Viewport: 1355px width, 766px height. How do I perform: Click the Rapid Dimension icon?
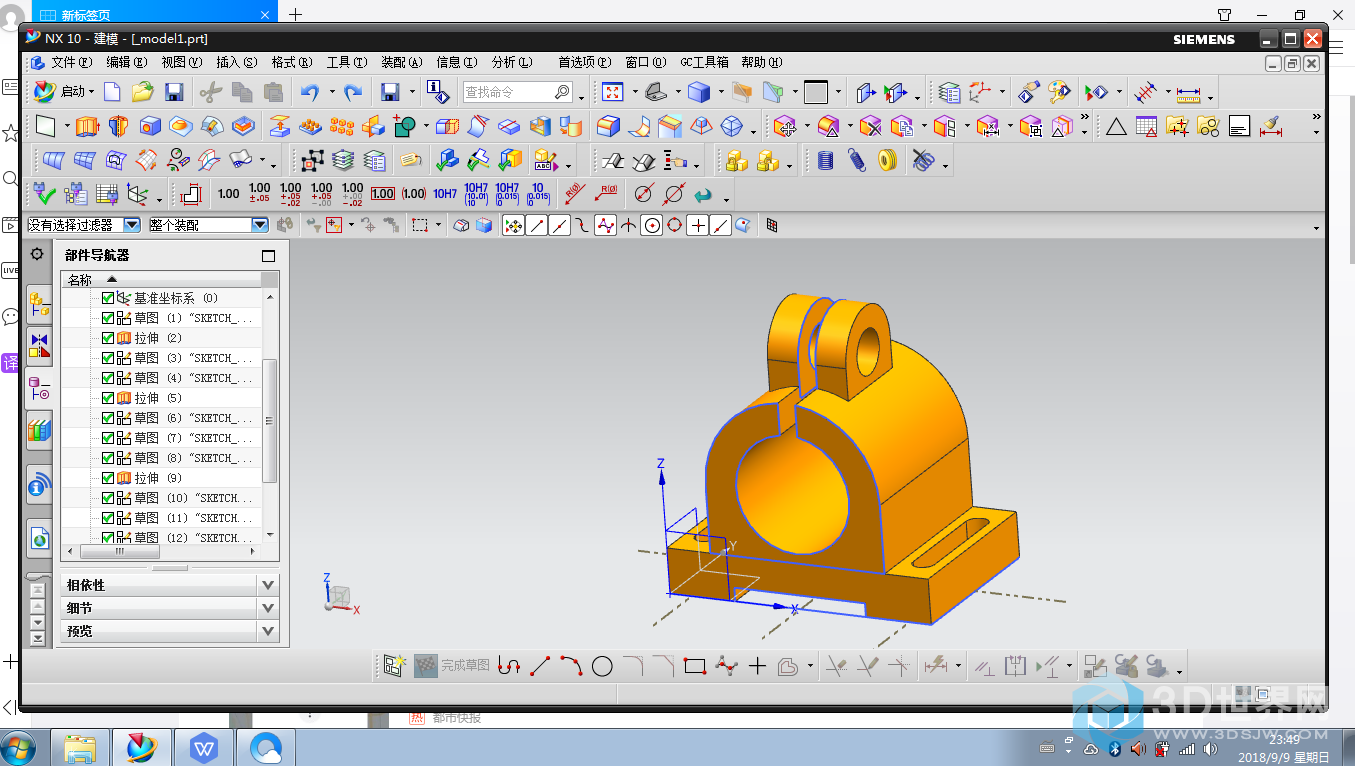[x=191, y=193]
